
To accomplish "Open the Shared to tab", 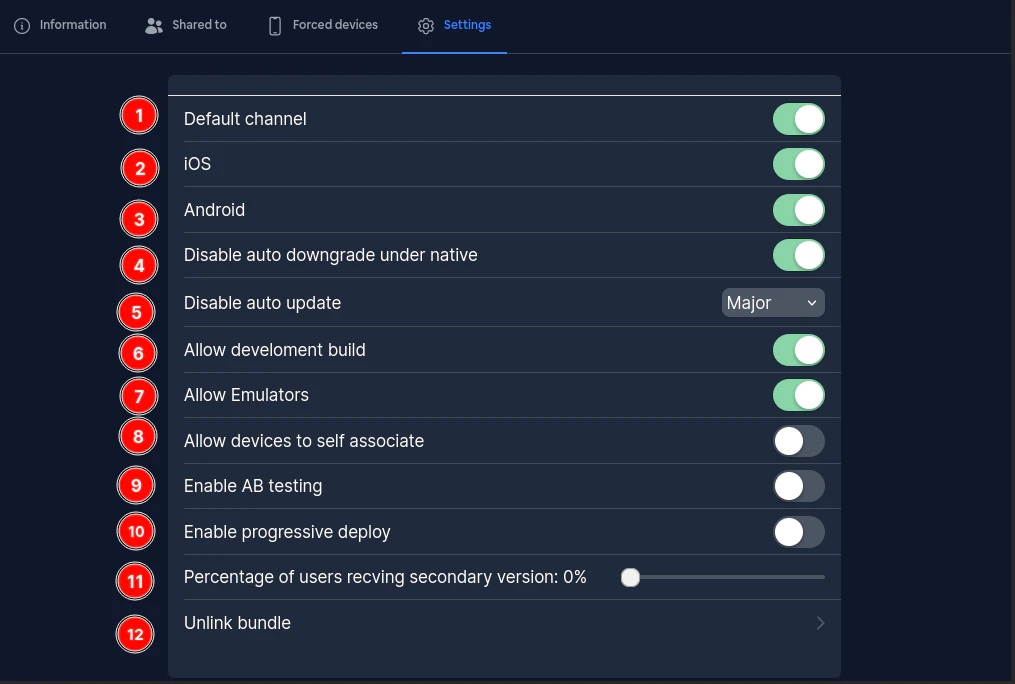I will [x=199, y=25].
